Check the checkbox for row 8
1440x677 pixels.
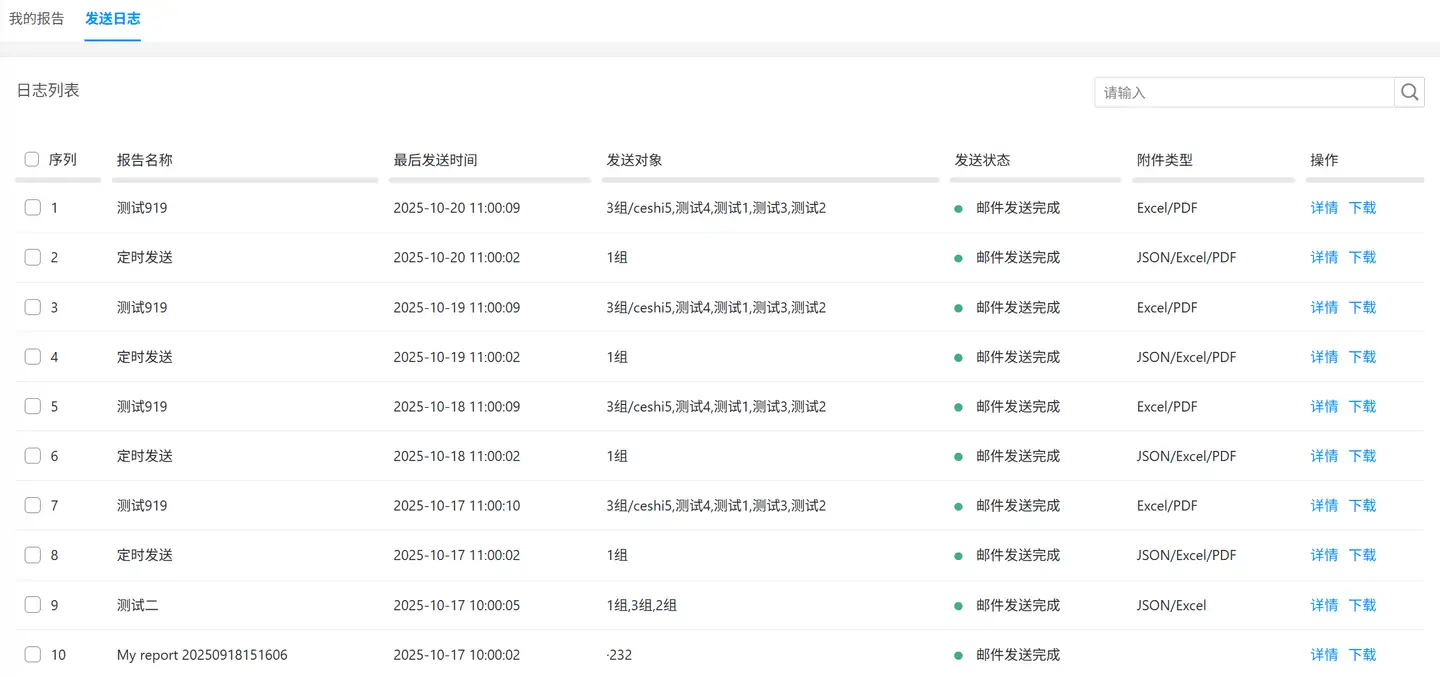(x=33, y=555)
